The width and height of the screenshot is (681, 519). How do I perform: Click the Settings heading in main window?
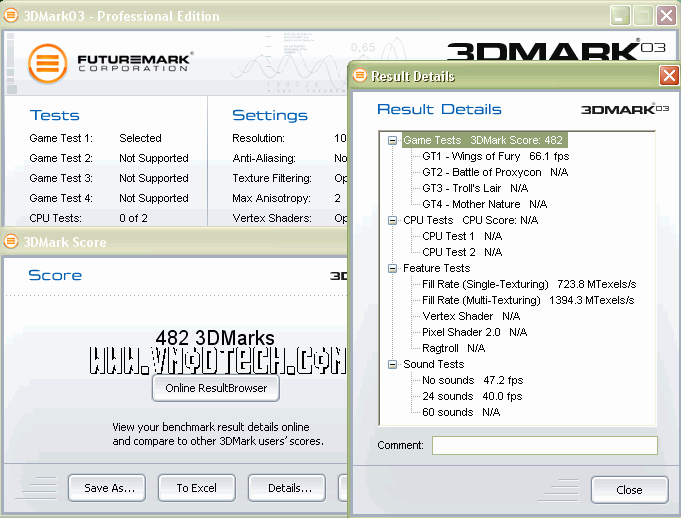tap(270, 116)
